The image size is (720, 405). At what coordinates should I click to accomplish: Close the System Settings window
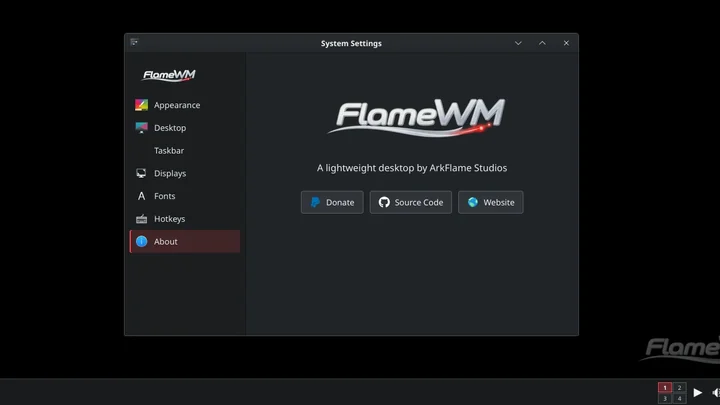(566, 43)
